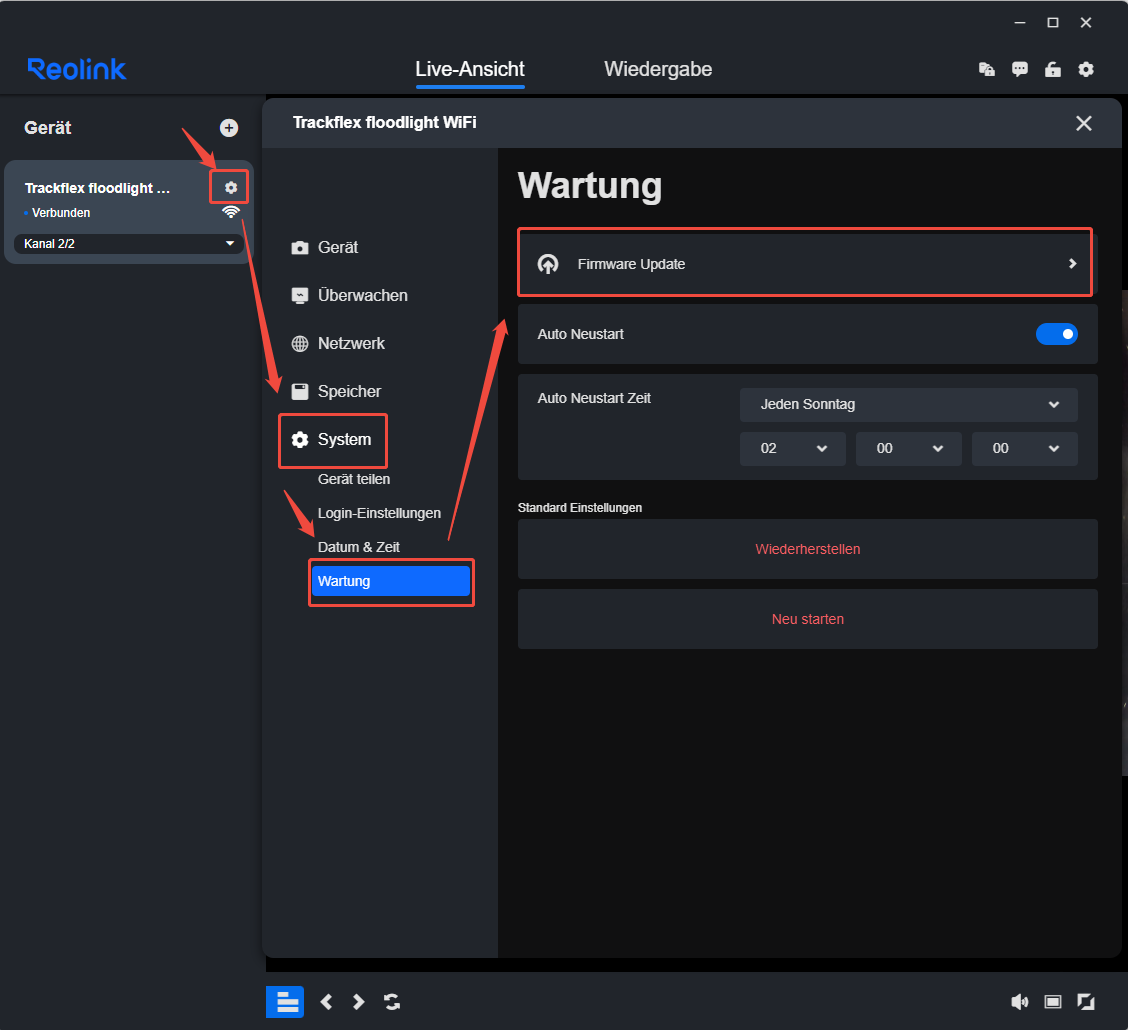This screenshot has height=1030, width=1128.
Task: Click the firmware update upload icon
Action: pos(548,264)
